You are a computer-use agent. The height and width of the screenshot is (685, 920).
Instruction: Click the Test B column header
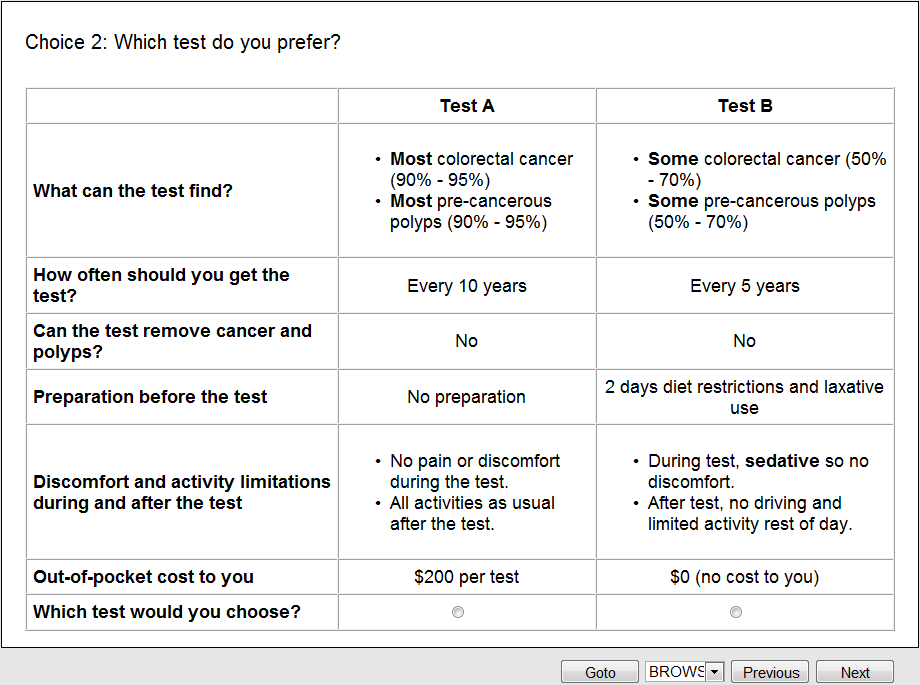[x=745, y=106]
